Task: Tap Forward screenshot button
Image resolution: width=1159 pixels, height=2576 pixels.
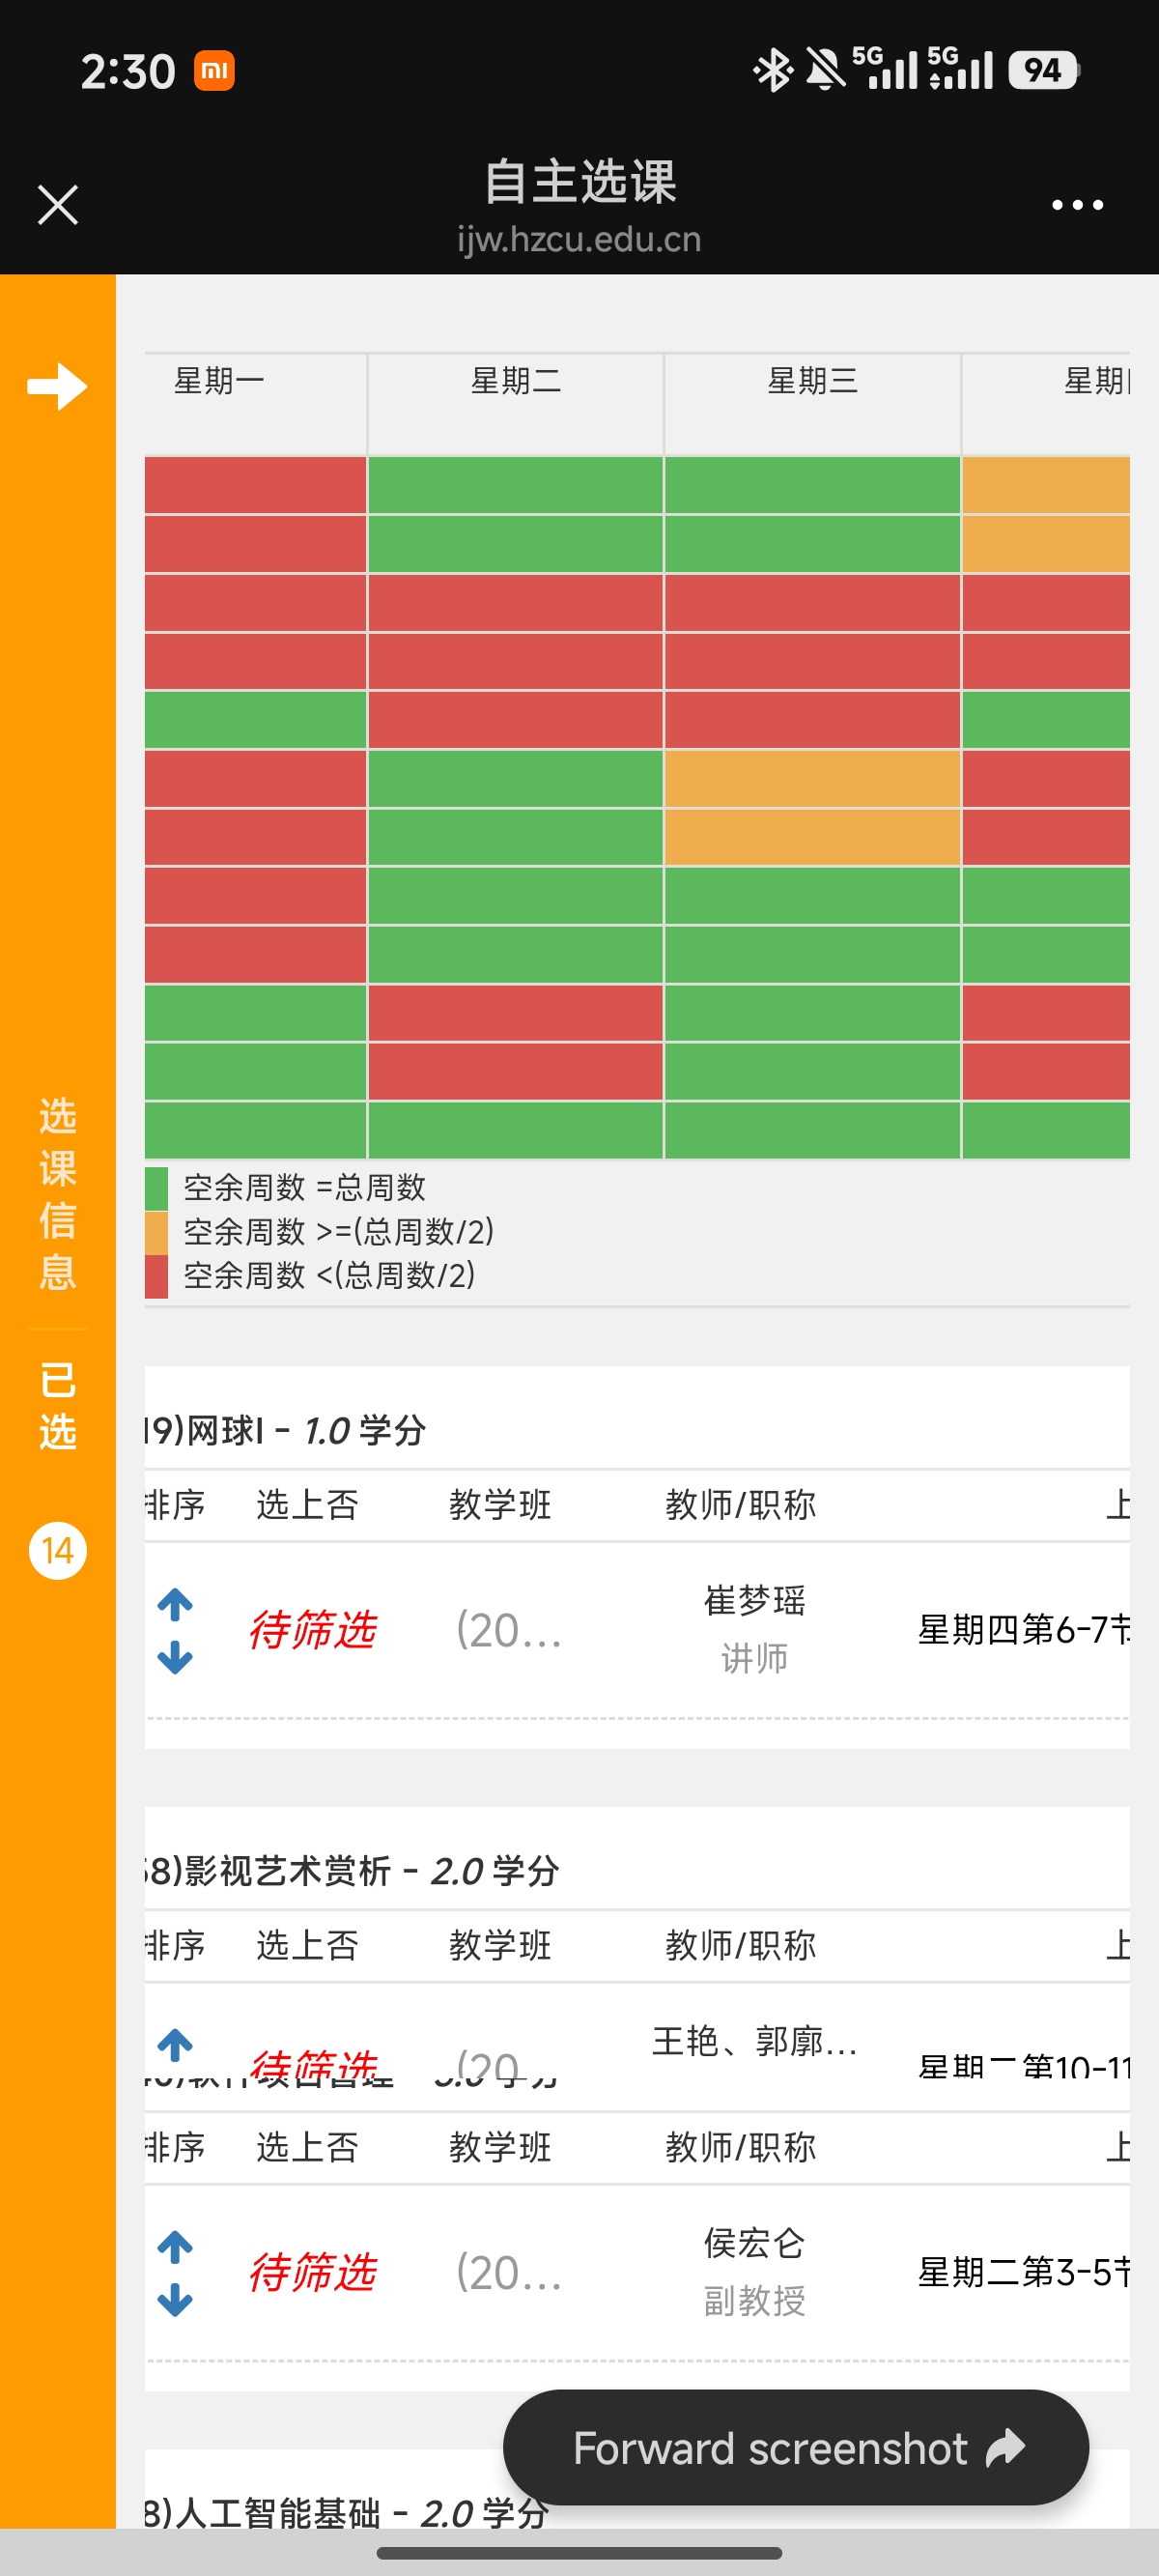Action: [796, 2447]
